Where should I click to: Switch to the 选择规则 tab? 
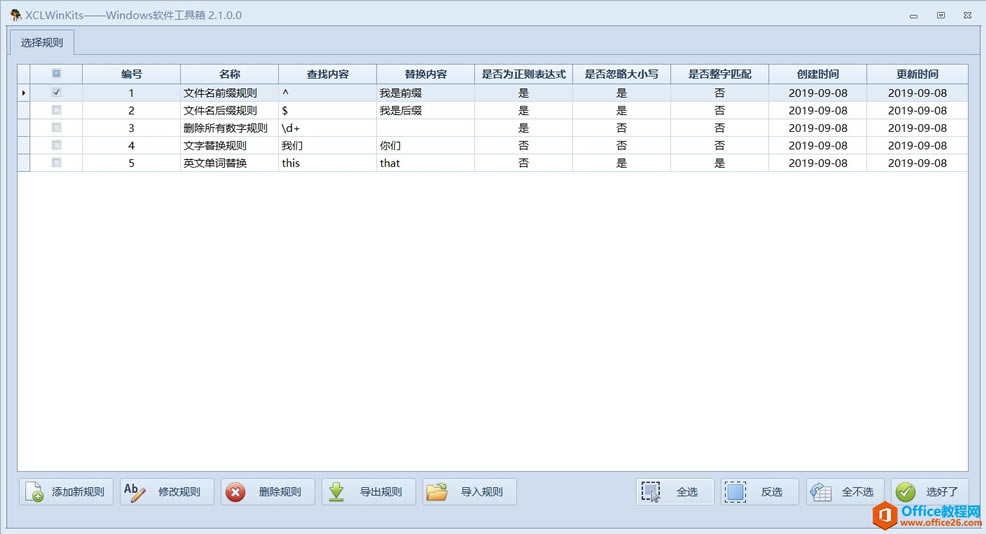click(42, 43)
